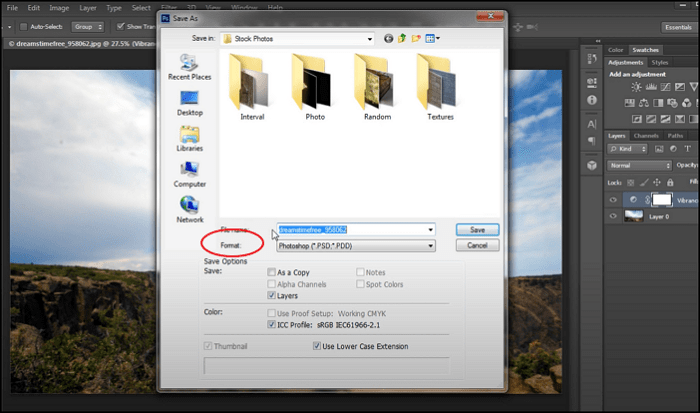700x413 pixels.
Task: Enable the As a Copy checkbox
Action: pos(271,272)
